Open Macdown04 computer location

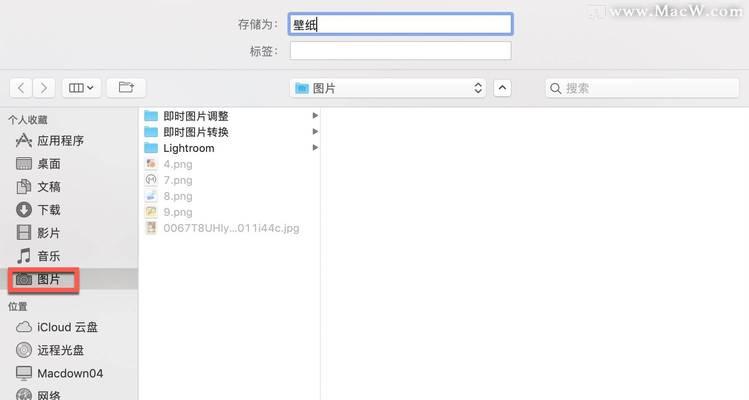coord(69,373)
